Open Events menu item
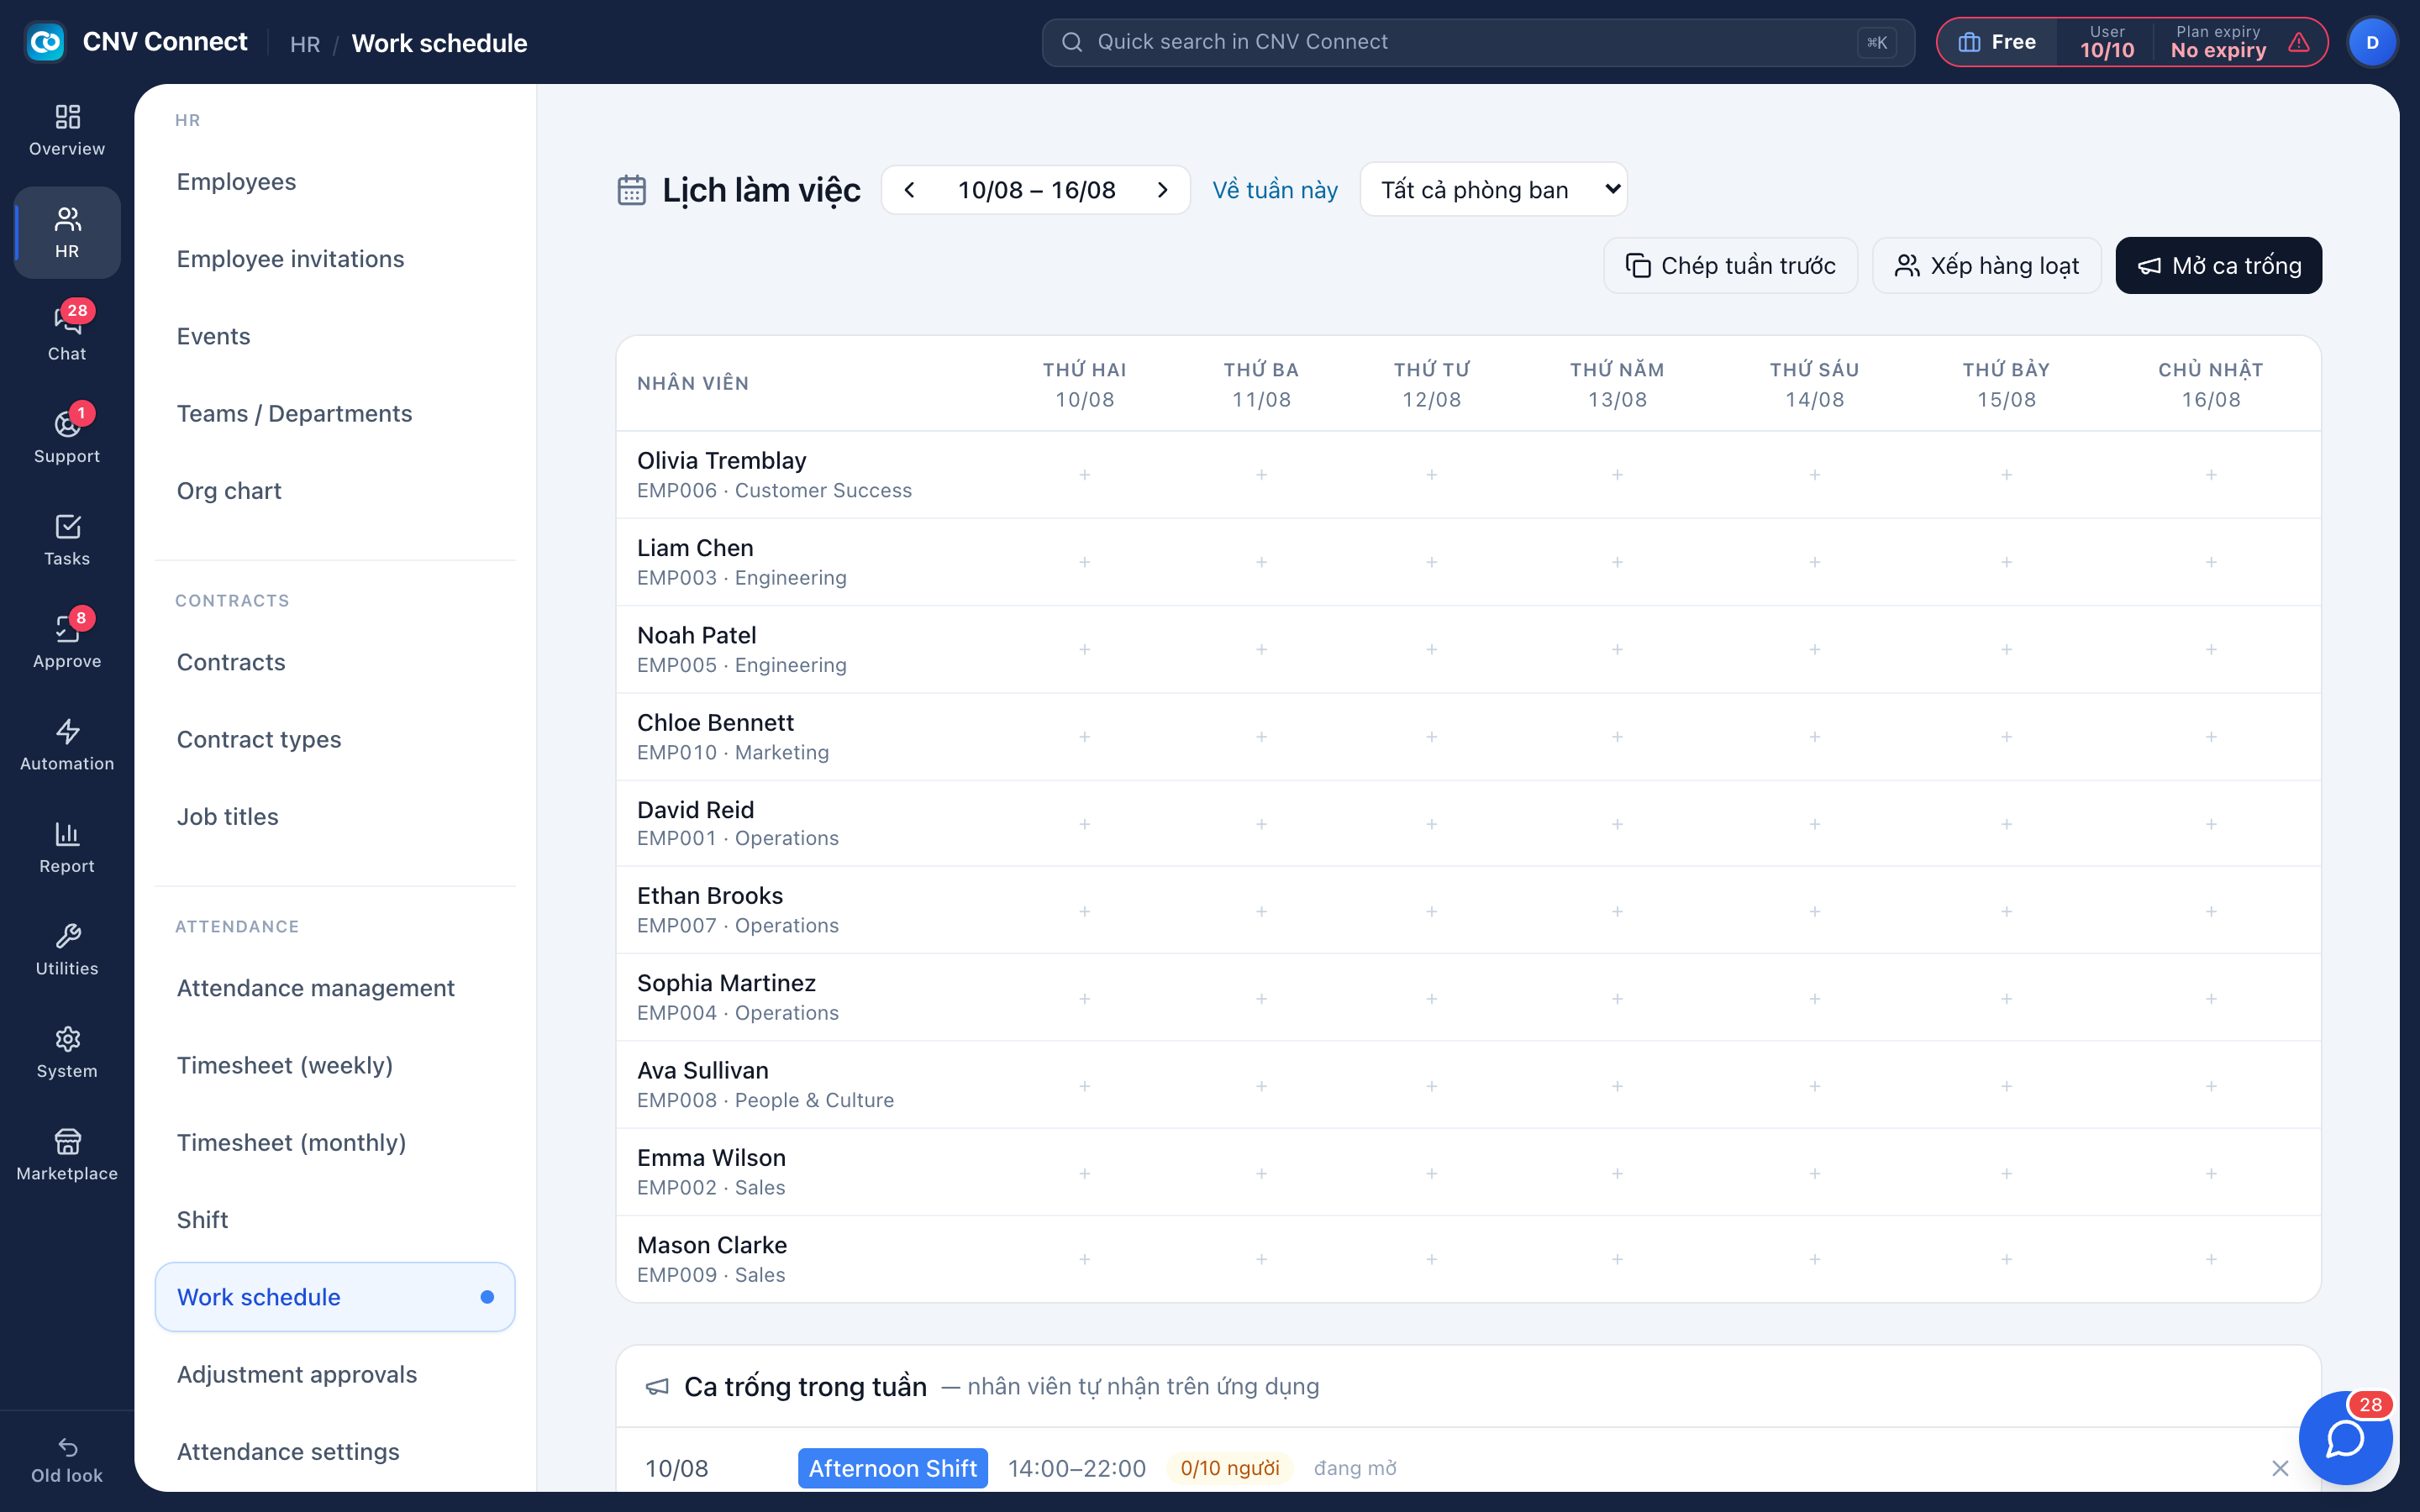 [335, 336]
